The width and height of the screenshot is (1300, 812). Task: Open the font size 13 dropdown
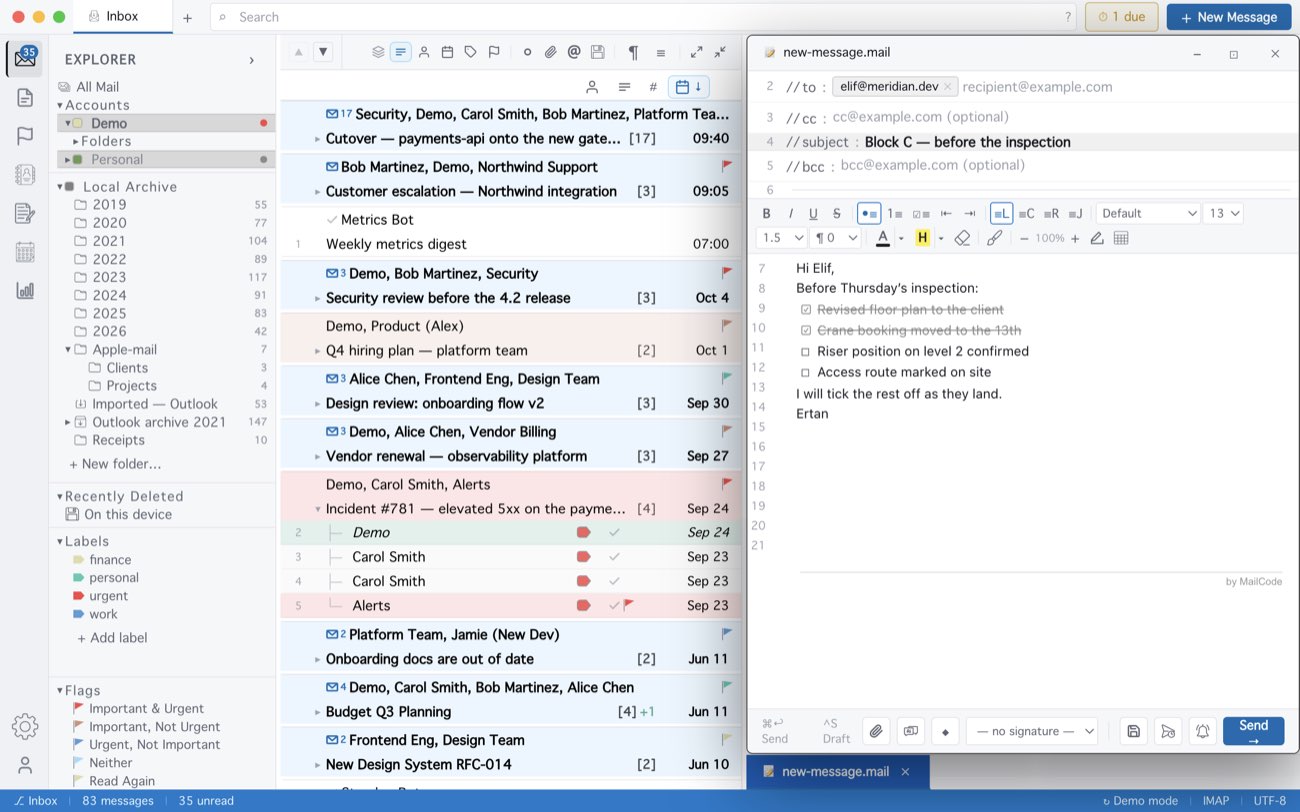[x=1223, y=213]
